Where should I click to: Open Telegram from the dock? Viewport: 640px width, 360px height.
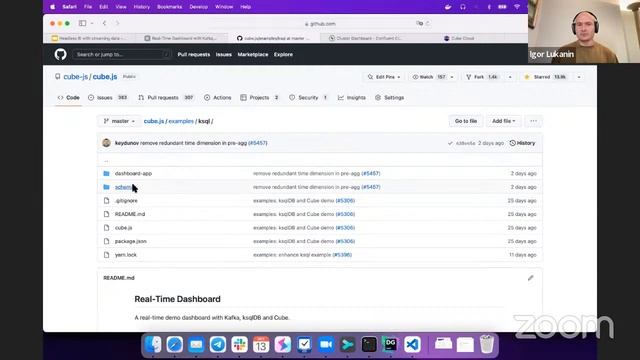tap(218, 344)
